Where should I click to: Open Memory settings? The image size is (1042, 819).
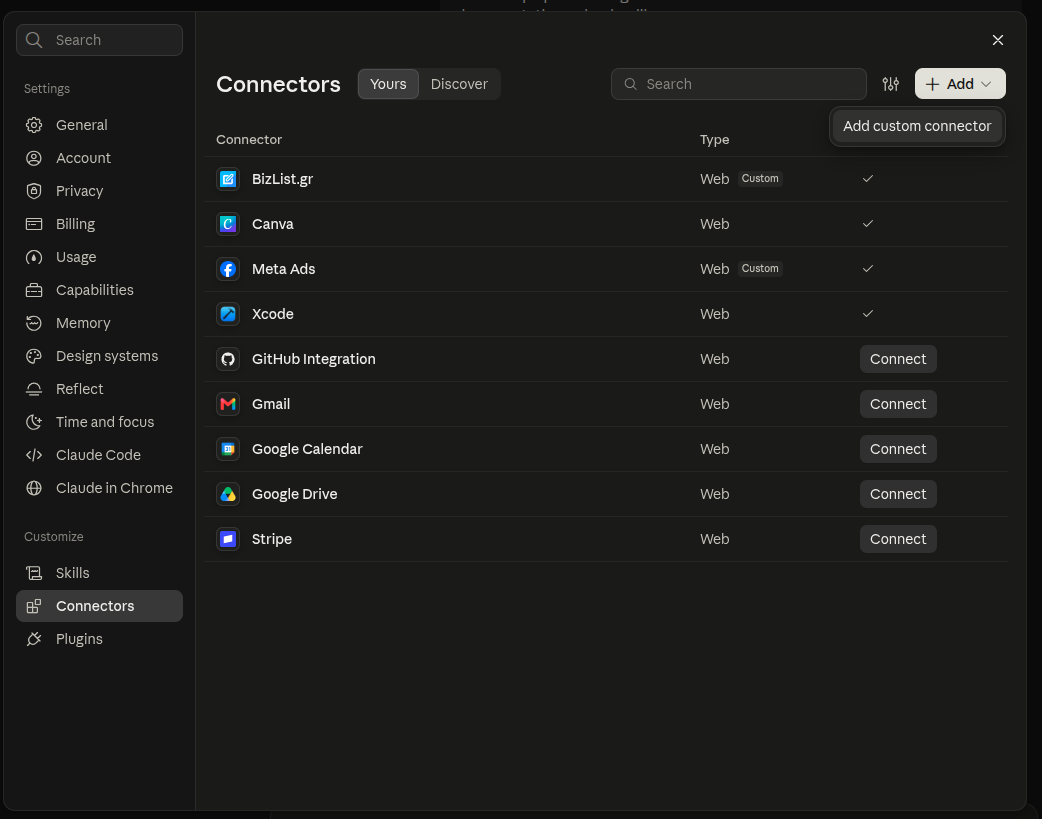(100, 323)
